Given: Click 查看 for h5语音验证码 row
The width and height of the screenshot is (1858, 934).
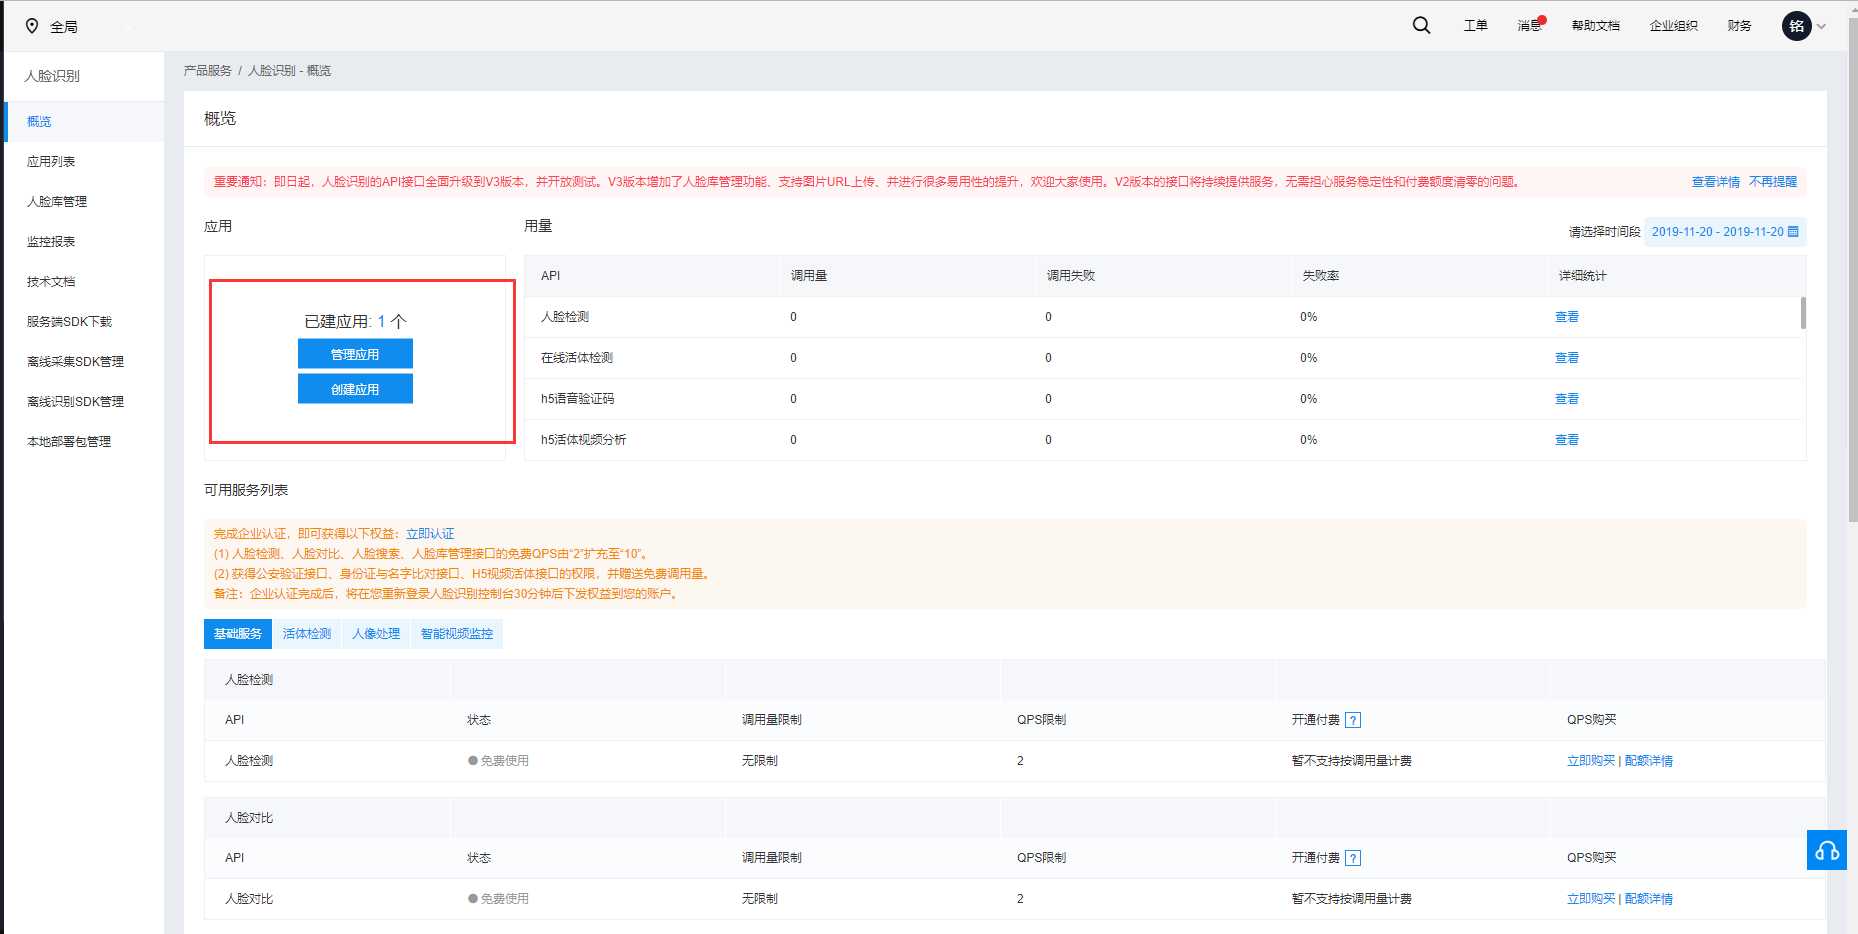Looking at the screenshot, I should tap(1566, 399).
